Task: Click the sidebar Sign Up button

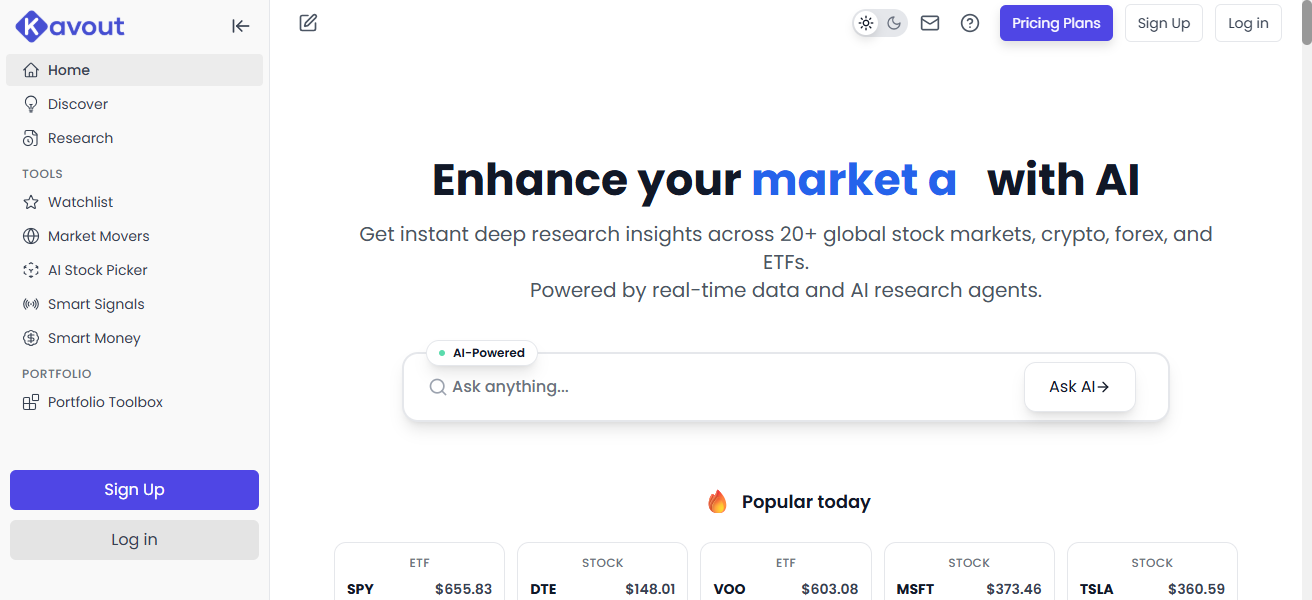Action: click(x=134, y=490)
